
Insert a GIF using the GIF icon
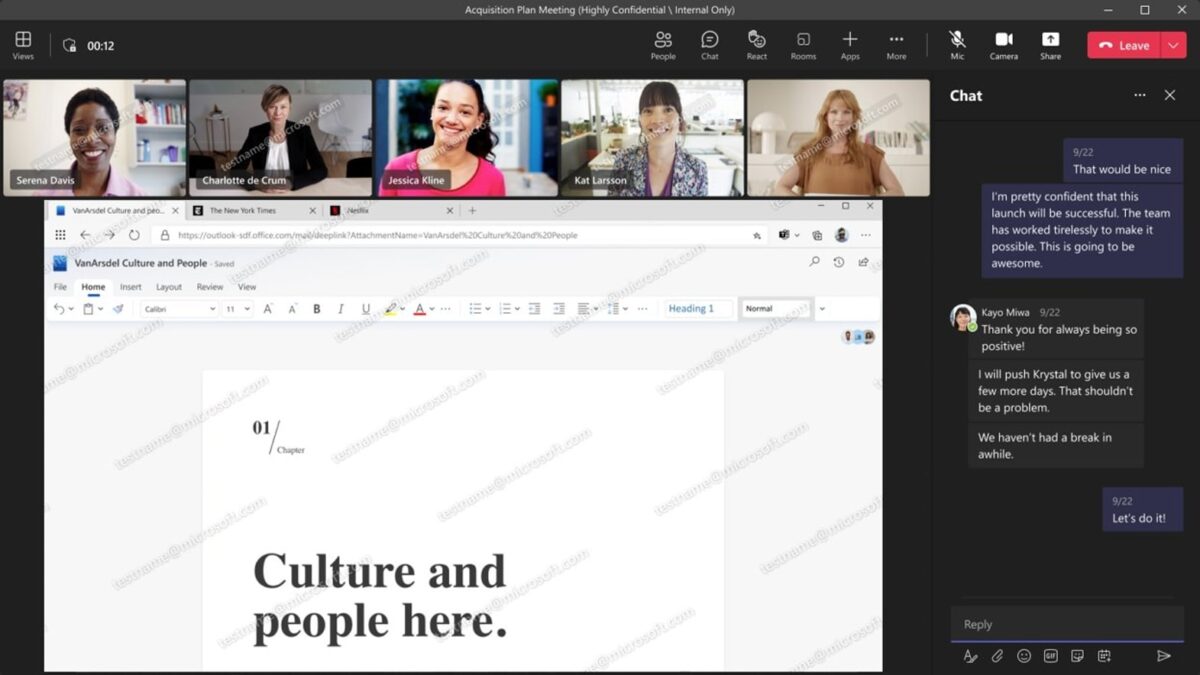coord(1049,656)
